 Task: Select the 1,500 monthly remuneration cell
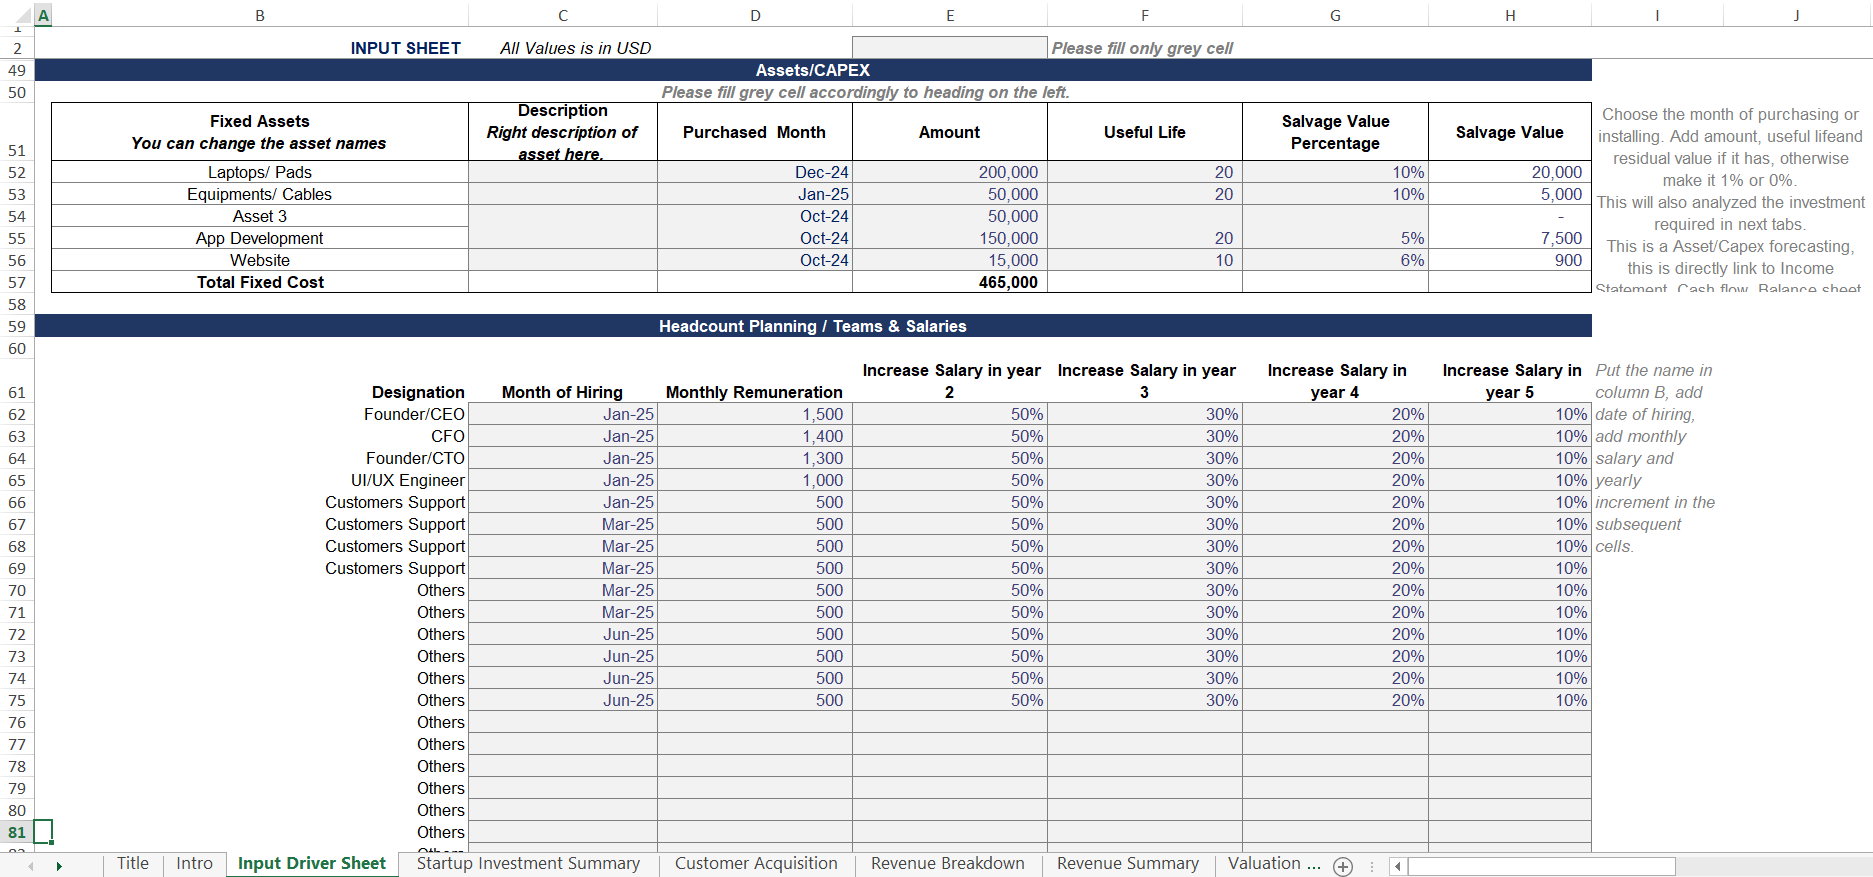coord(755,414)
